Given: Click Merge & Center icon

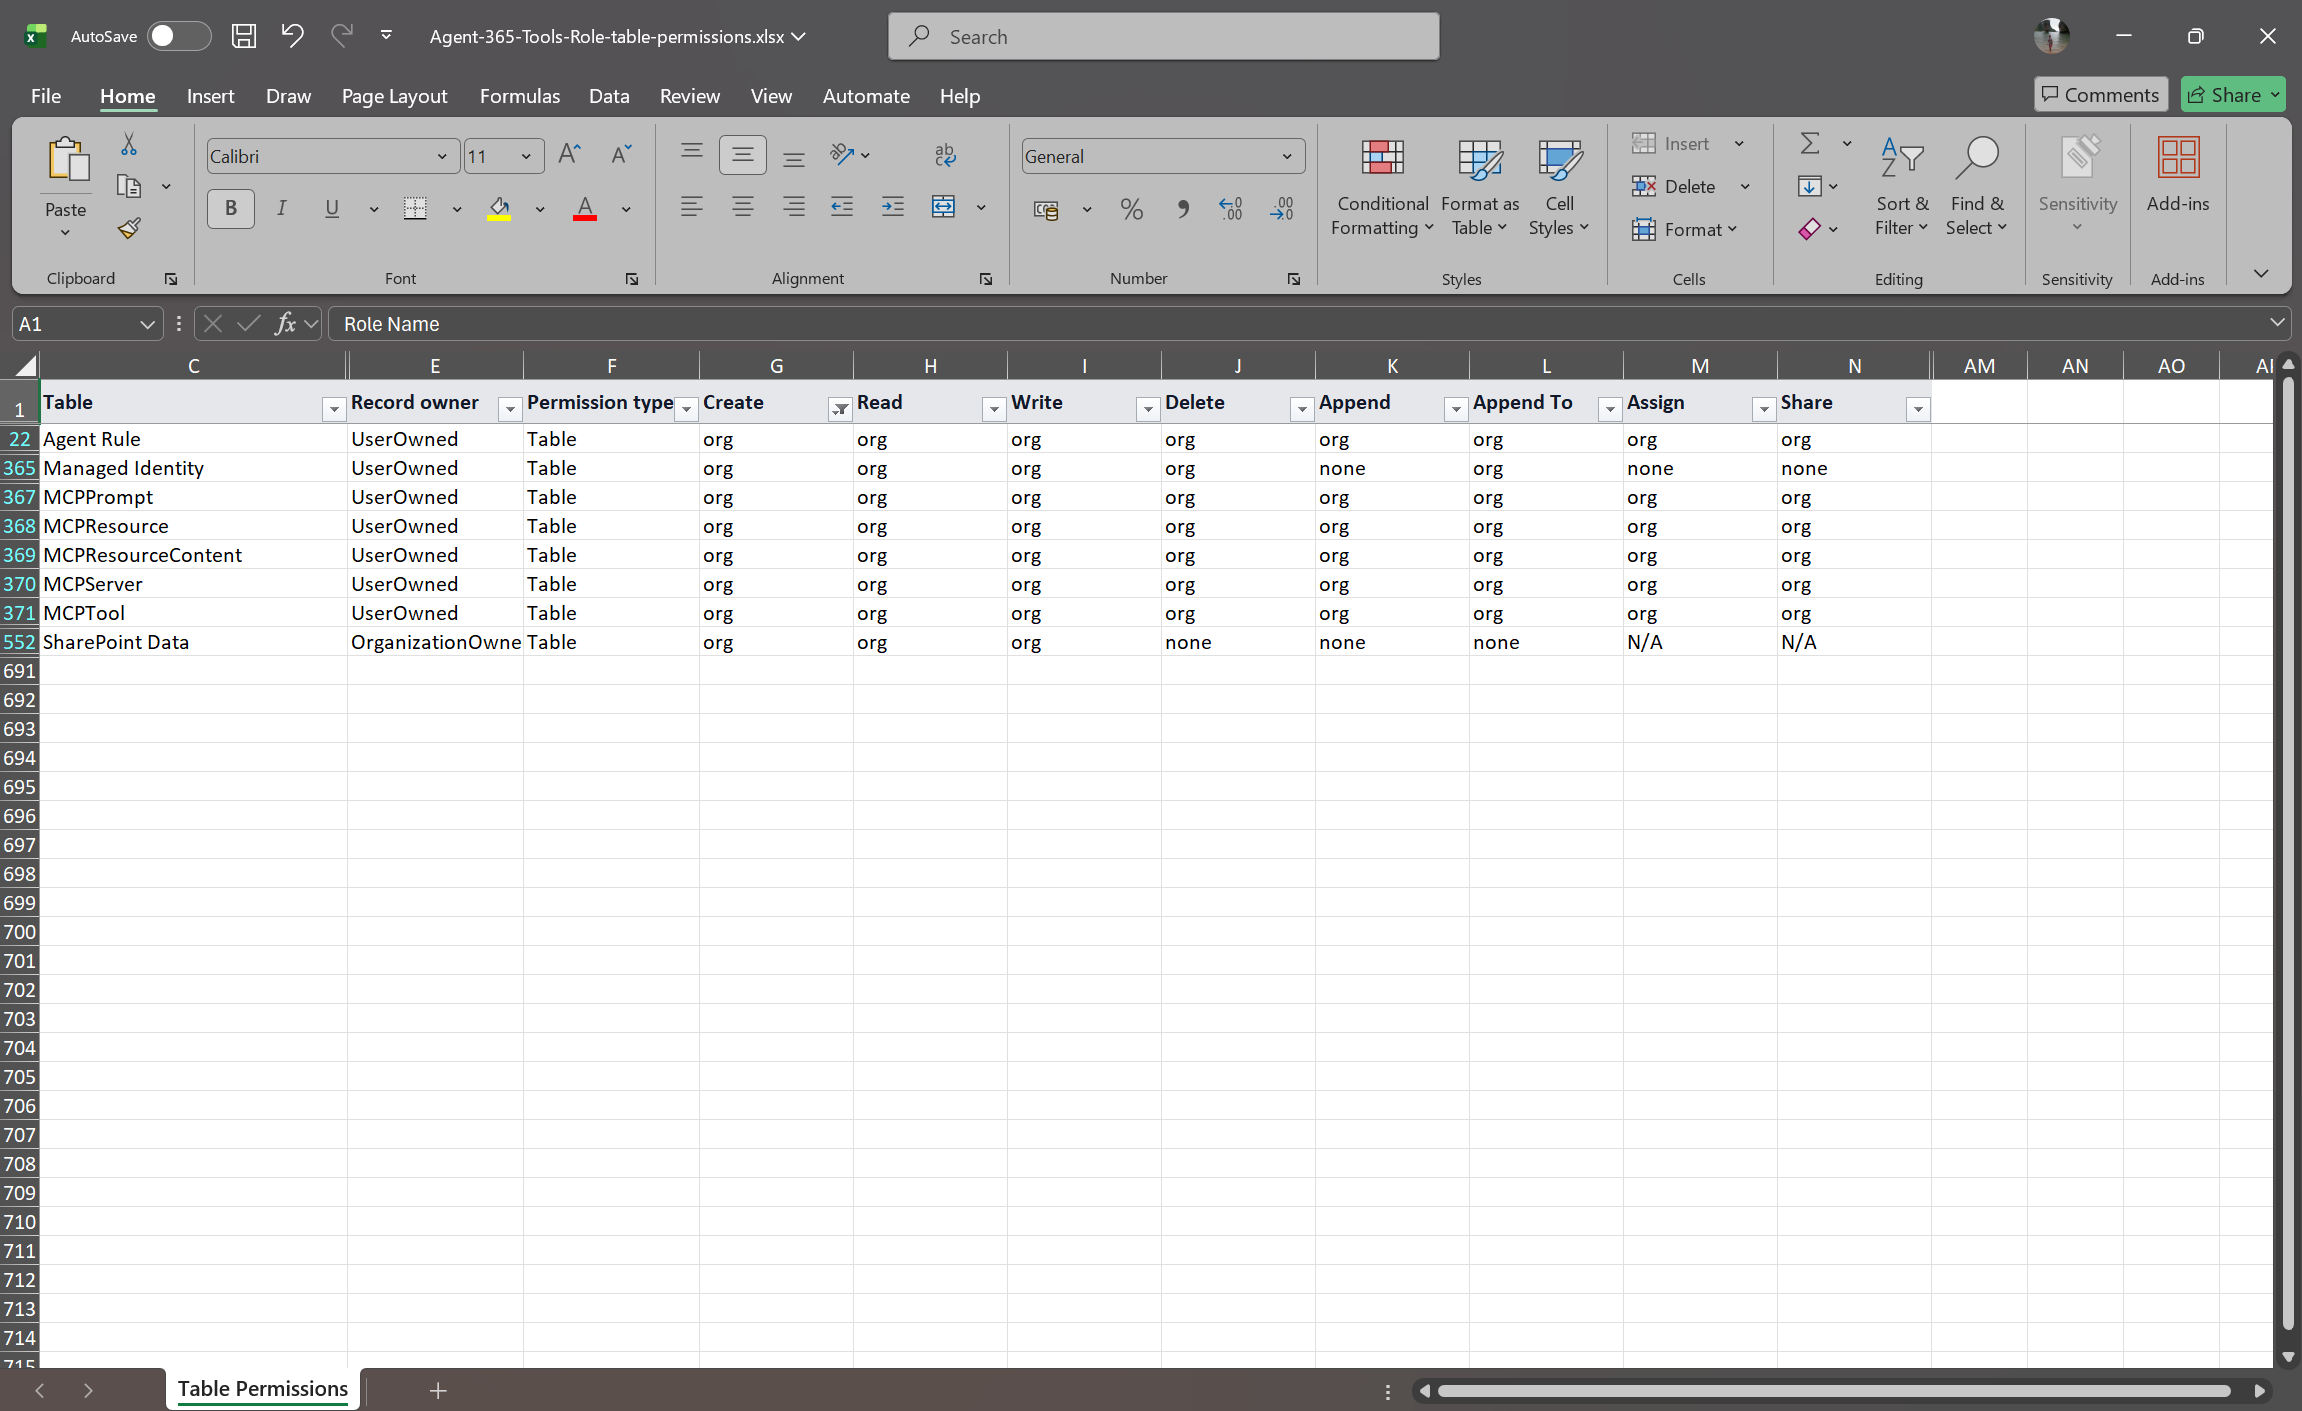Looking at the screenshot, I should (x=943, y=207).
